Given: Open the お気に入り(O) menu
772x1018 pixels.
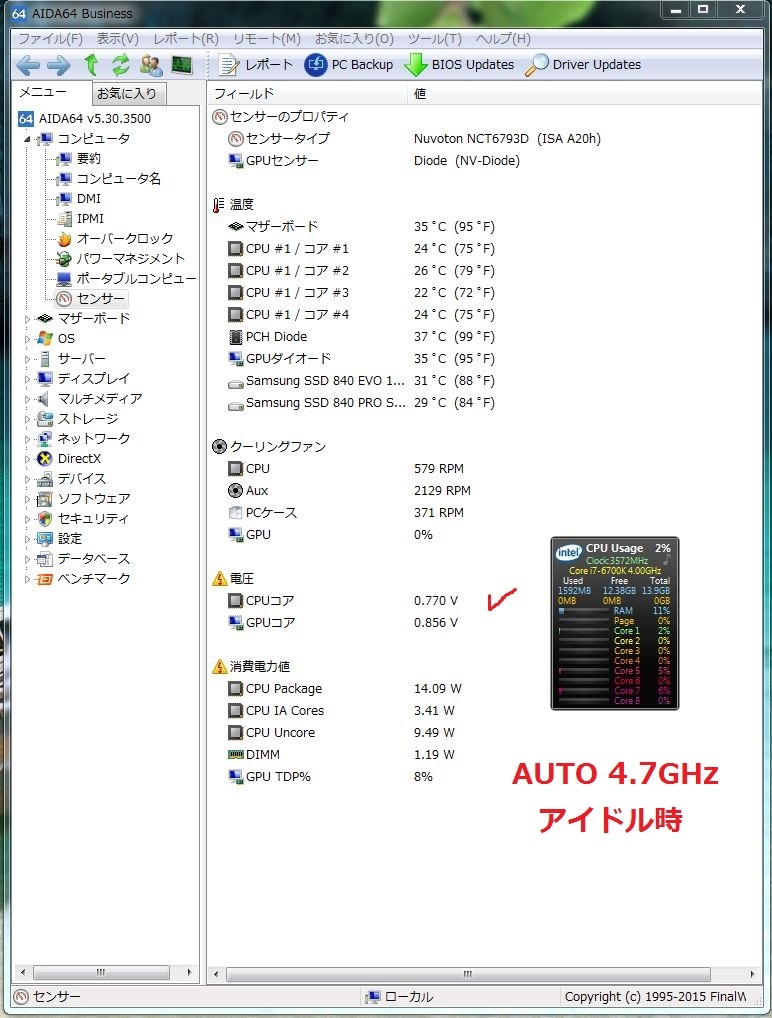Looking at the screenshot, I should pos(354,39).
